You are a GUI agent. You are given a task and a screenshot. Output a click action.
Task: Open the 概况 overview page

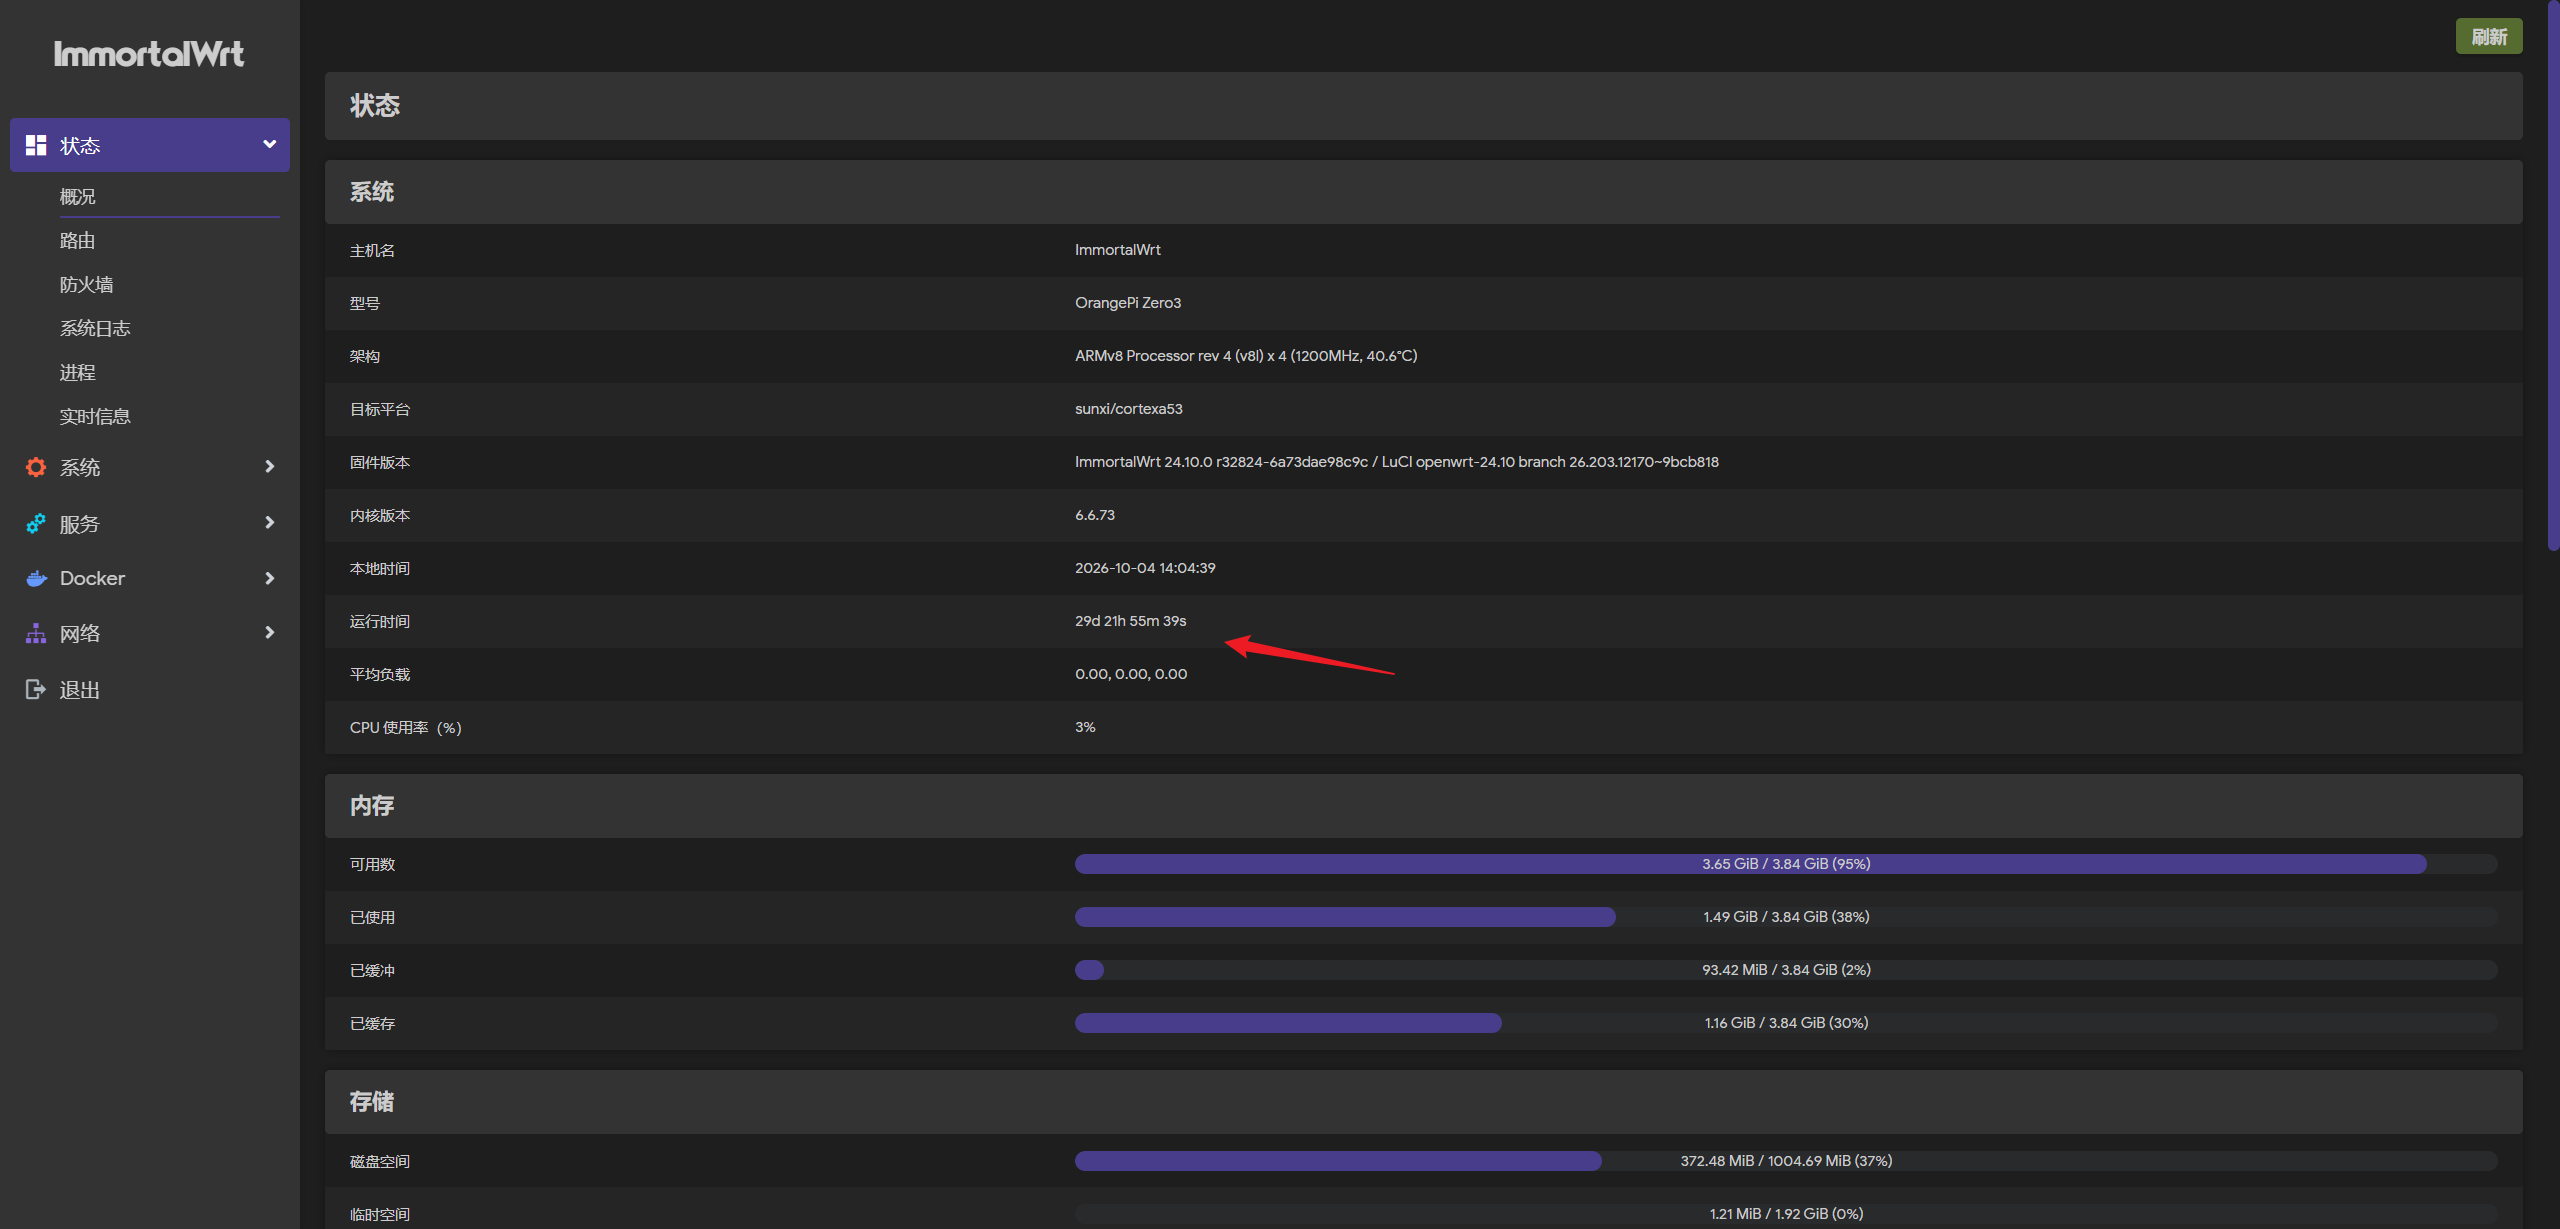[x=78, y=197]
